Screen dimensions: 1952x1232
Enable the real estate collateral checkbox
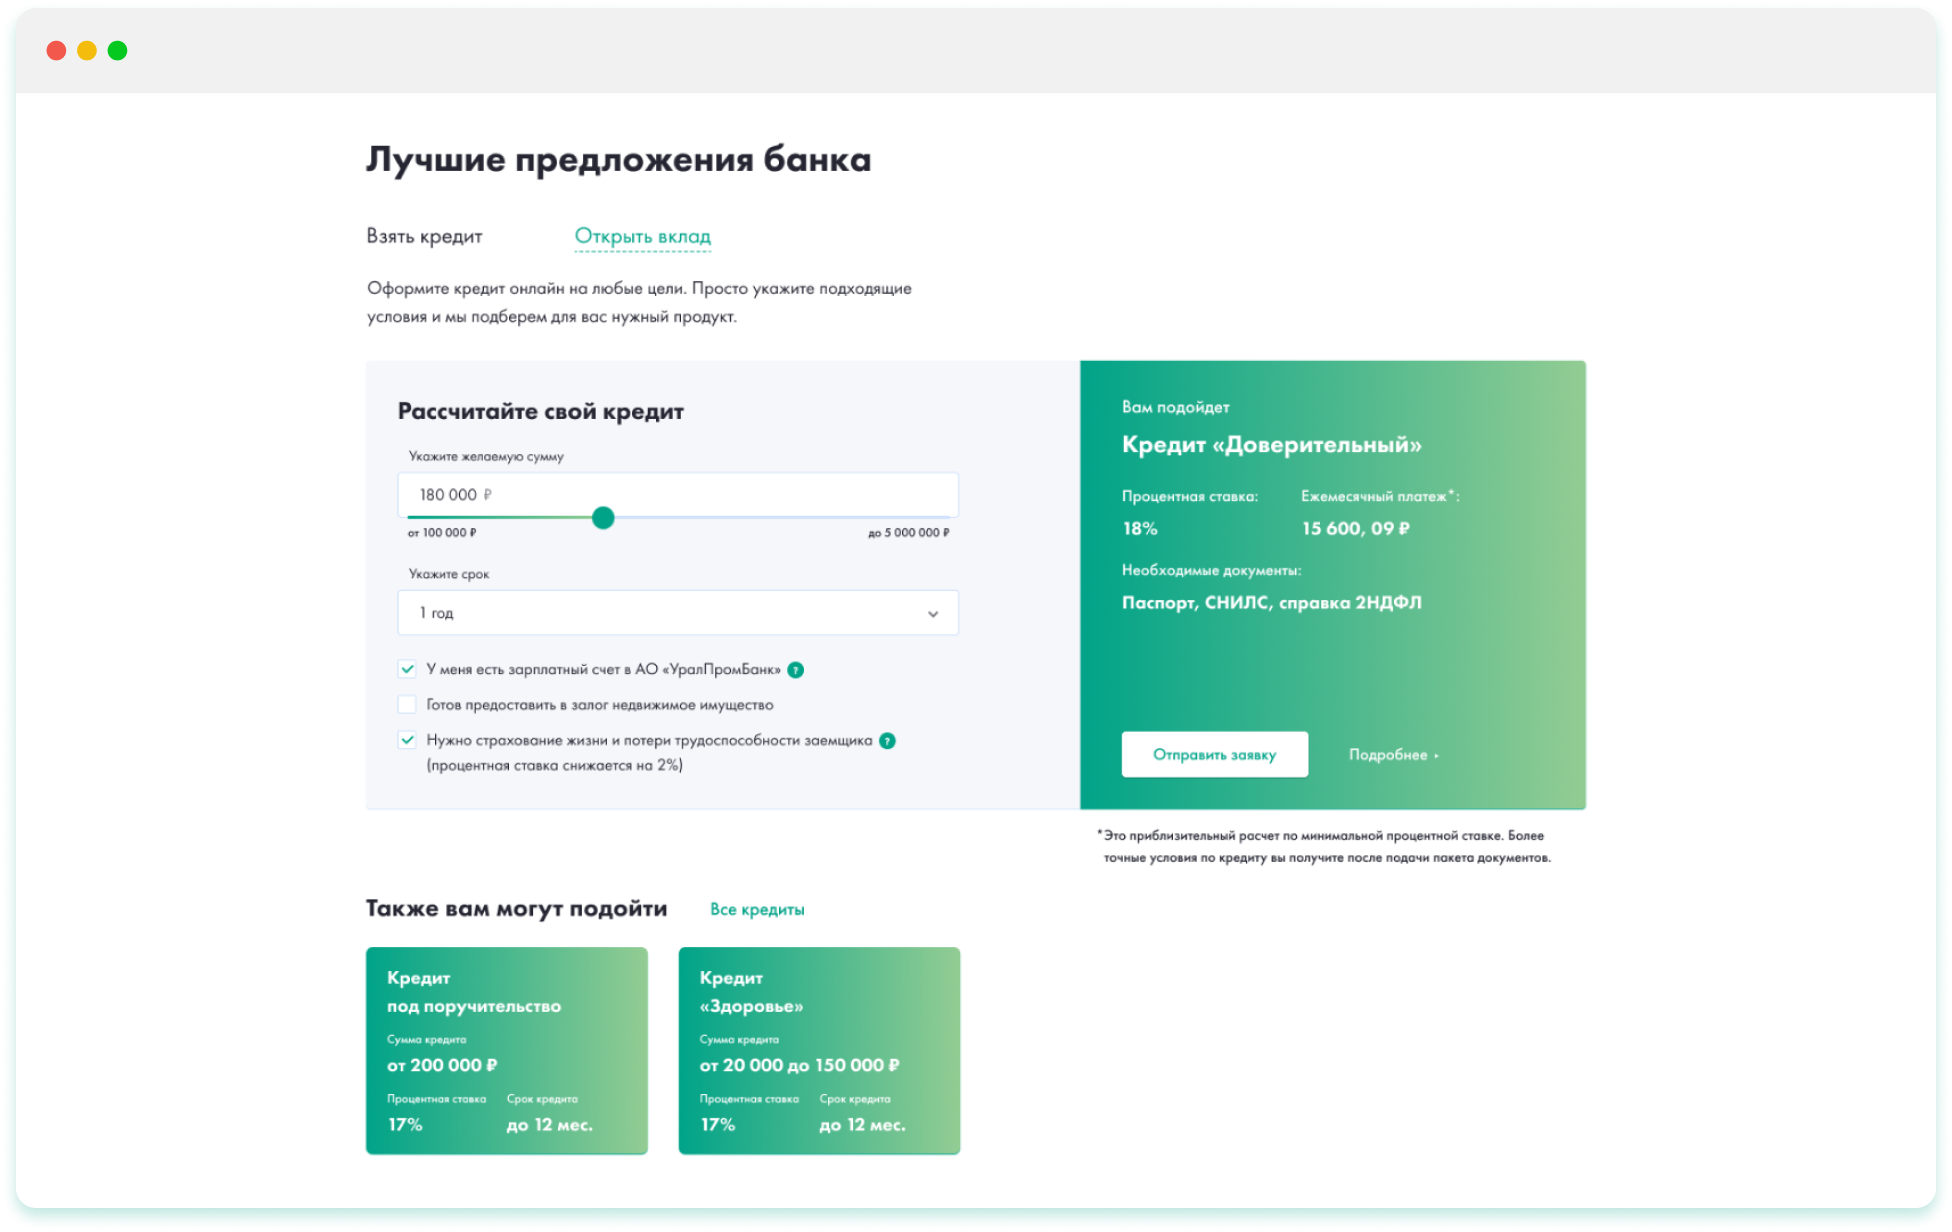point(407,705)
